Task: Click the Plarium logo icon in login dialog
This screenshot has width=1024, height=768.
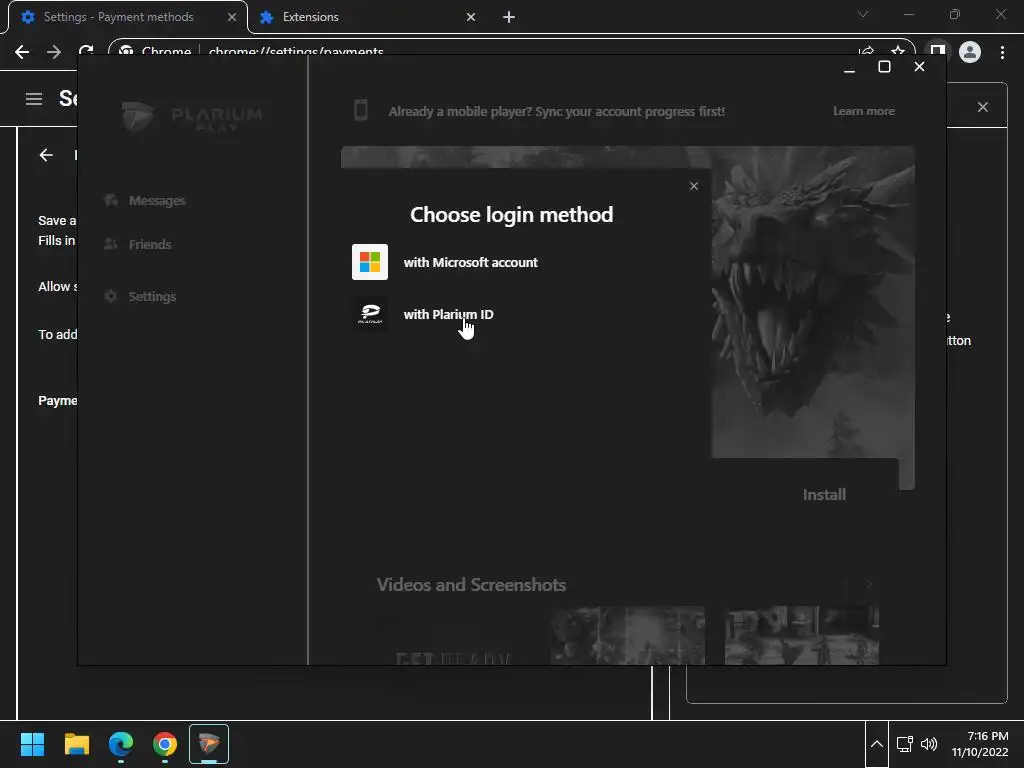Action: [x=370, y=314]
